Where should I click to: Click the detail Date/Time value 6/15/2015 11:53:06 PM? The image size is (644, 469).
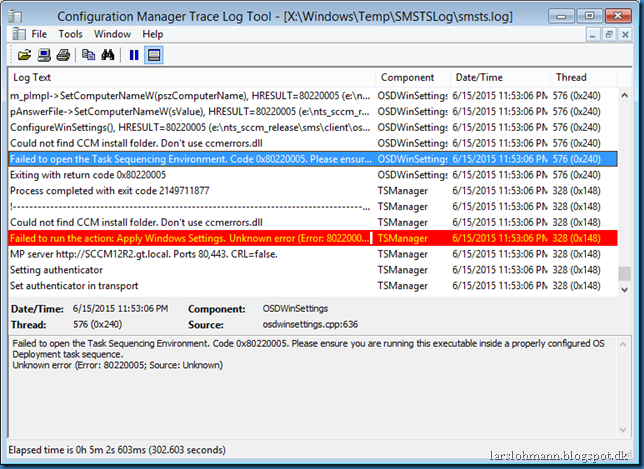[120, 308]
